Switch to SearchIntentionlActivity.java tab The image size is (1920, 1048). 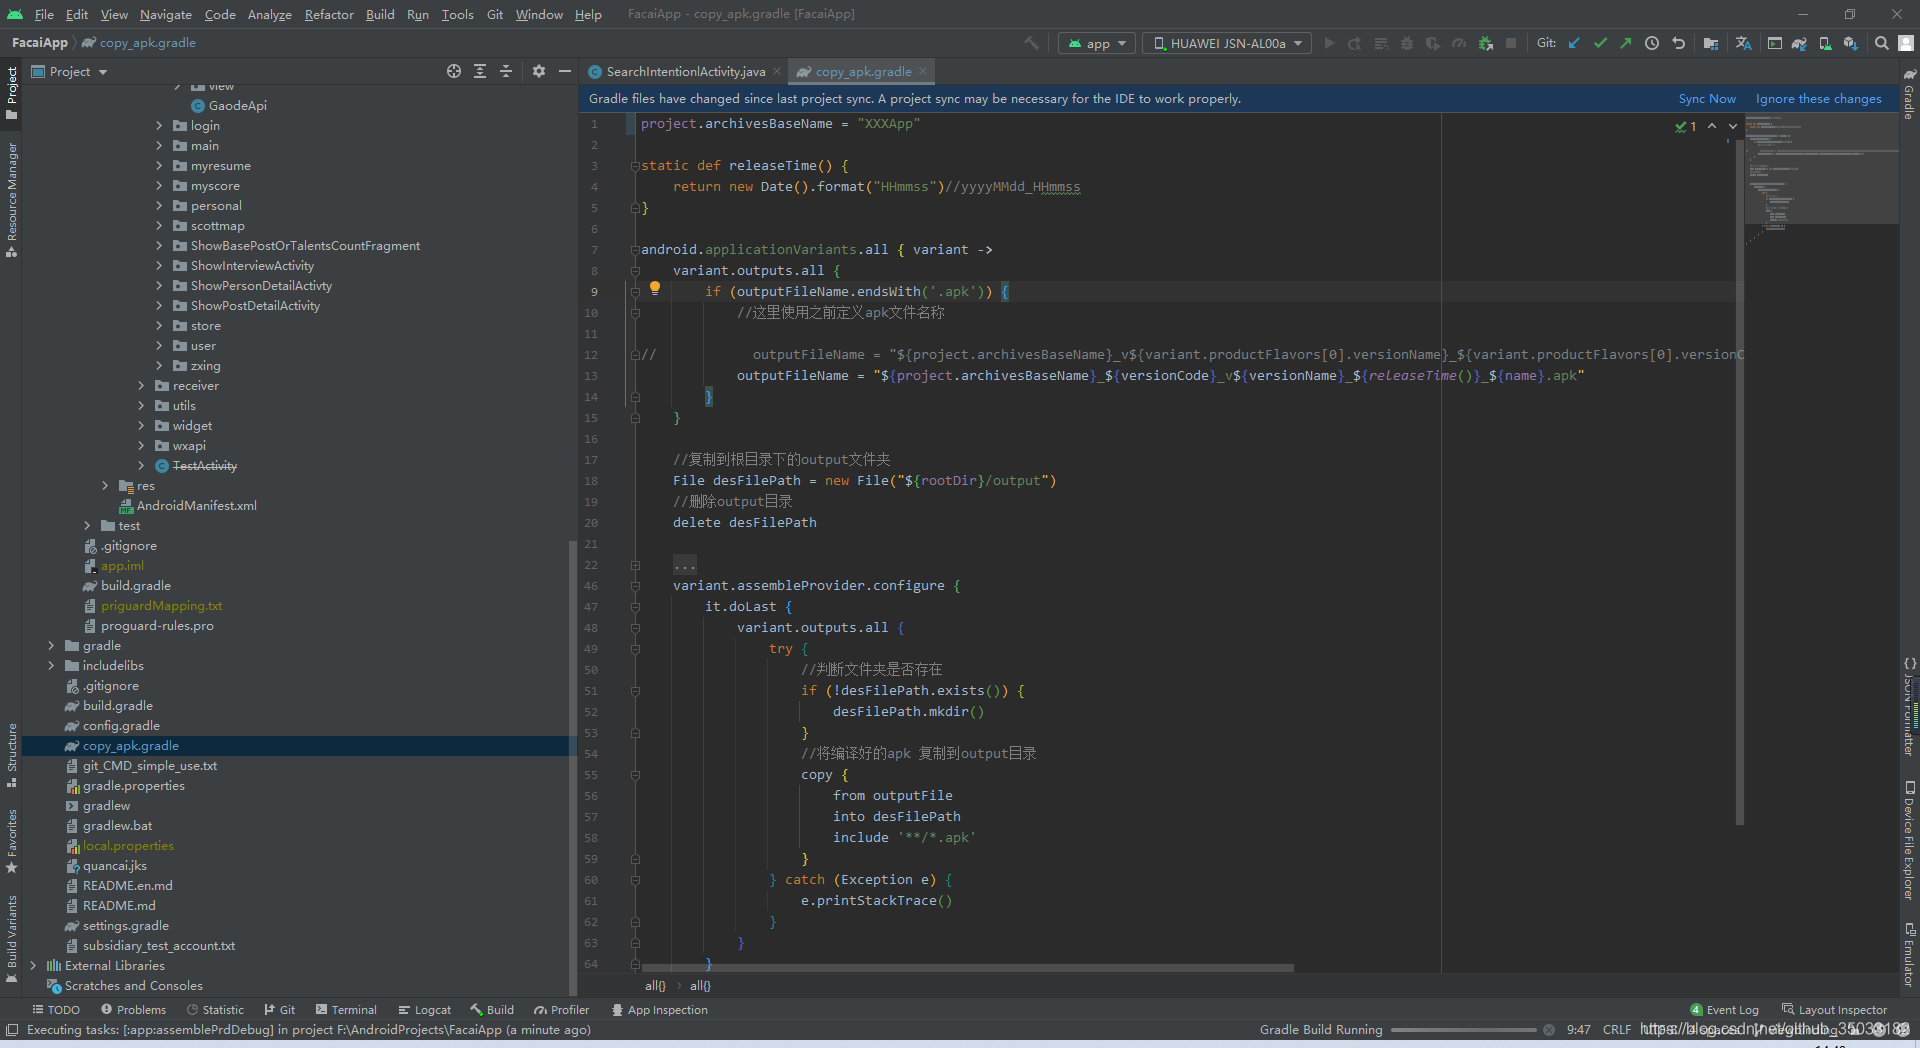(686, 71)
